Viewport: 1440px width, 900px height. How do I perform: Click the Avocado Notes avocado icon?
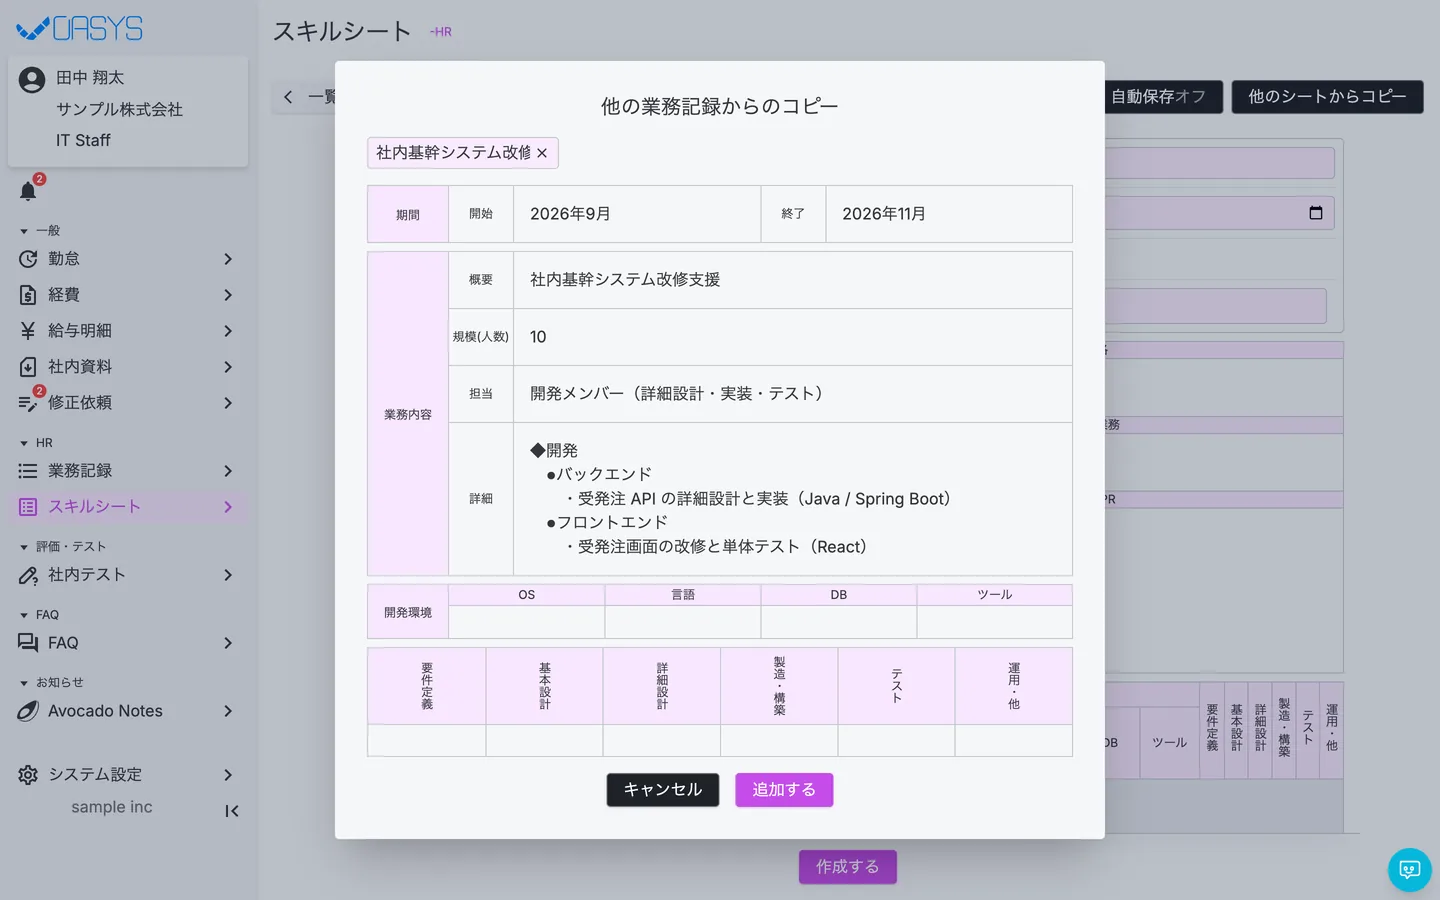pyautogui.click(x=28, y=711)
